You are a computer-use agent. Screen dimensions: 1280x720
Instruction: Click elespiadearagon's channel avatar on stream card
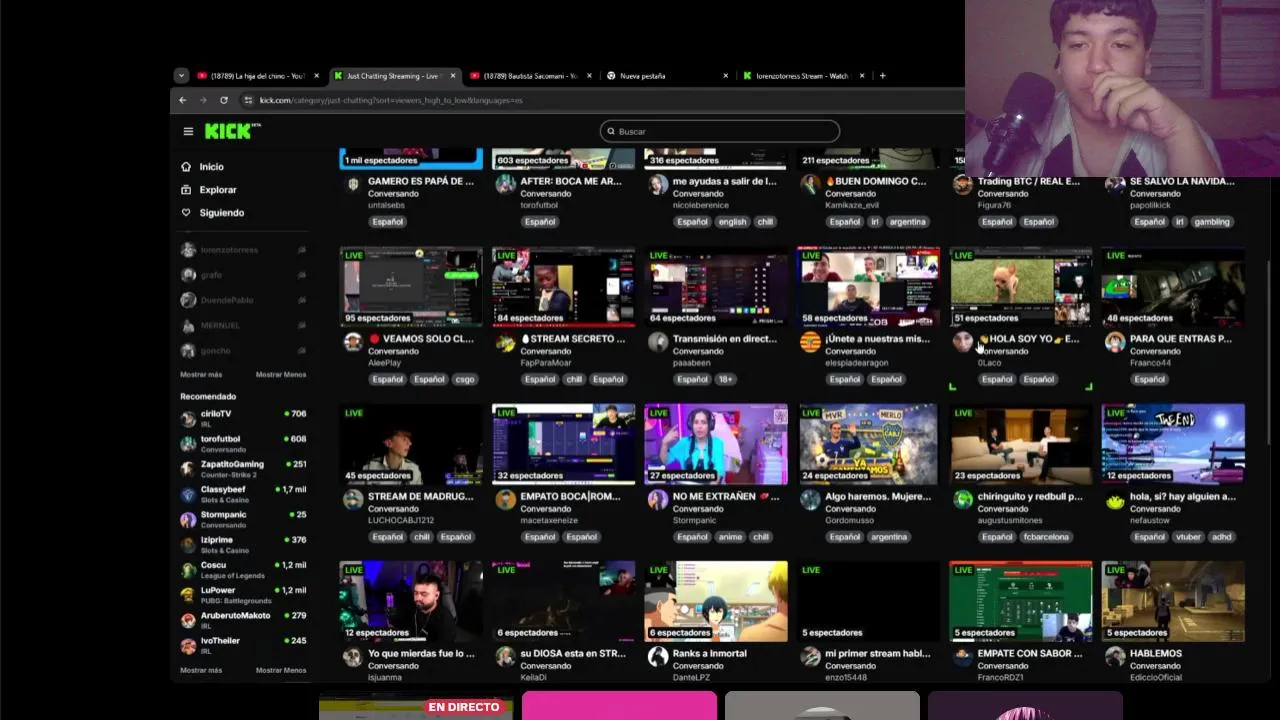[x=810, y=342]
